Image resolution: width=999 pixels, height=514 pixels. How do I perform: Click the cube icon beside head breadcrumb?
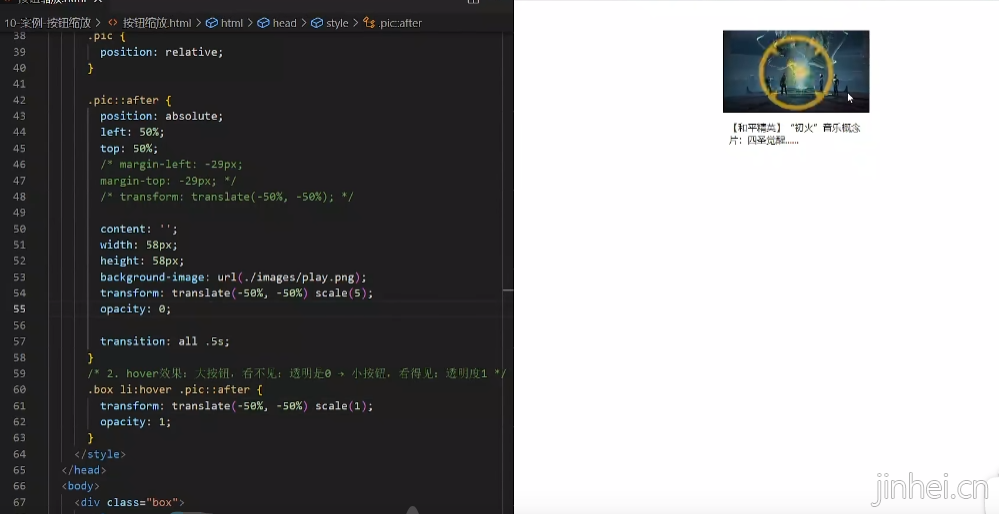click(x=264, y=23)
